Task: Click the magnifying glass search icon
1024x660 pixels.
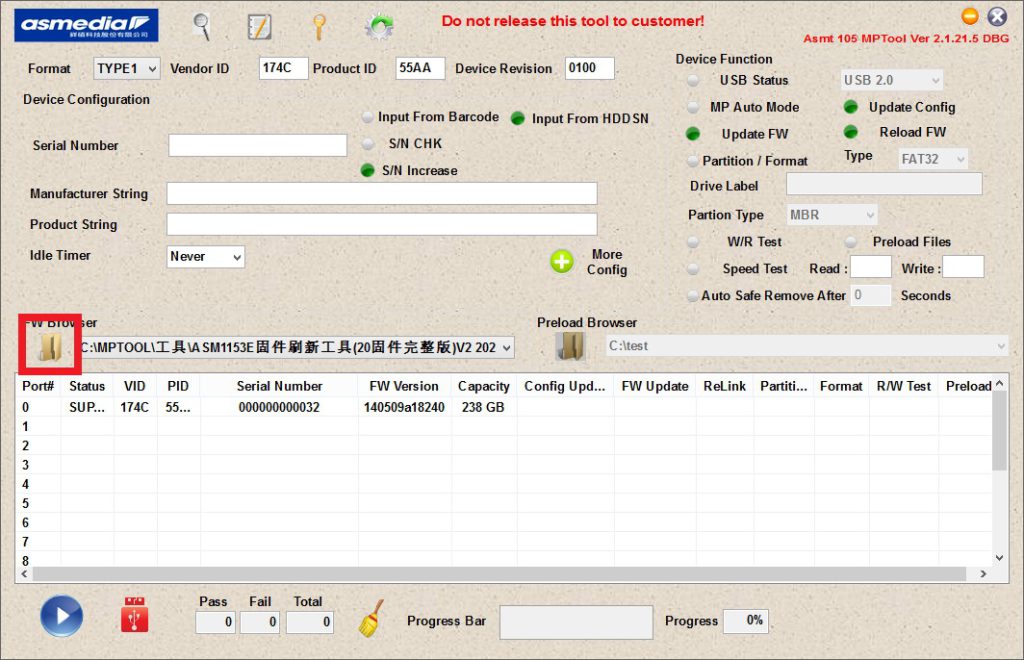Action: tap(202, 25)
